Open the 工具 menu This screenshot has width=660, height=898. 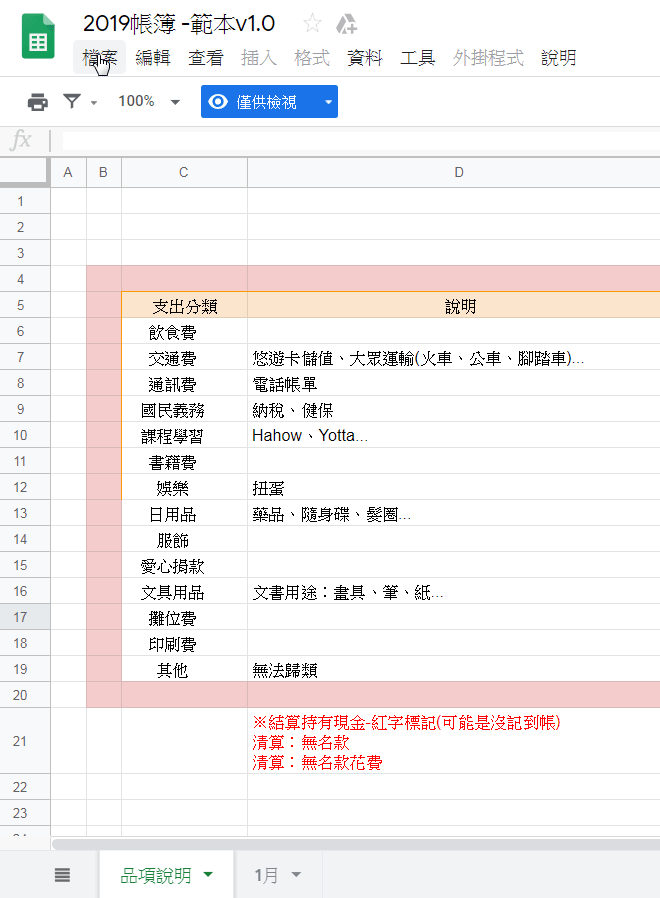click(418, 57)
